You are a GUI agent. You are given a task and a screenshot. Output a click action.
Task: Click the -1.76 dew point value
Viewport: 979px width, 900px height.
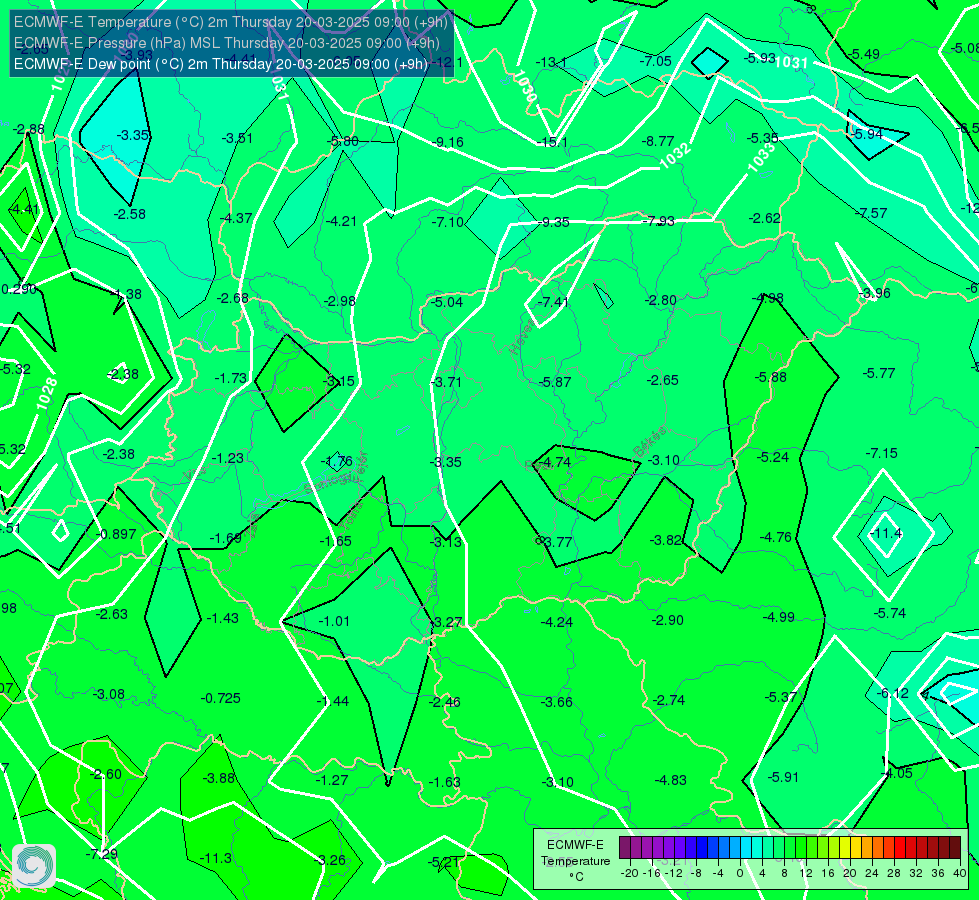tap(337, 462)
